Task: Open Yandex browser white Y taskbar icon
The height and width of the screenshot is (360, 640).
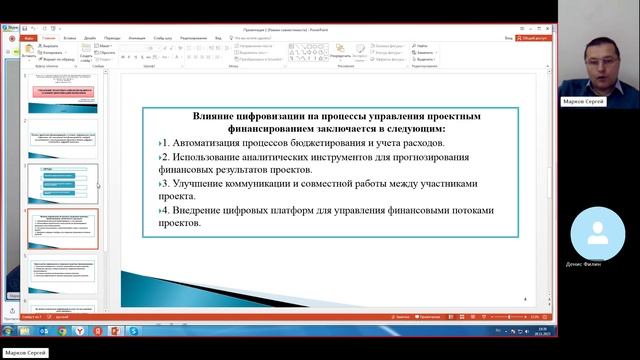Action: point(80,331)
